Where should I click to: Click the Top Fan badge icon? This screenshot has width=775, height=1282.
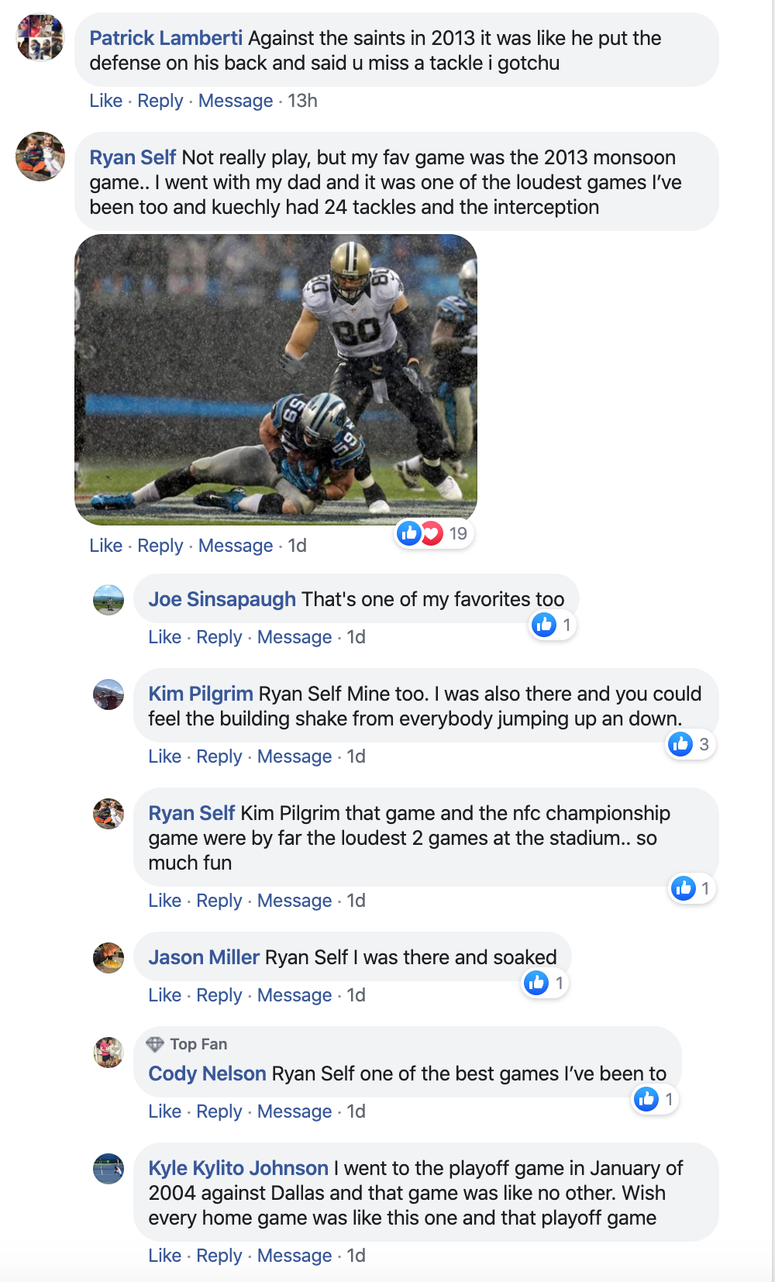pos(155,1044)
